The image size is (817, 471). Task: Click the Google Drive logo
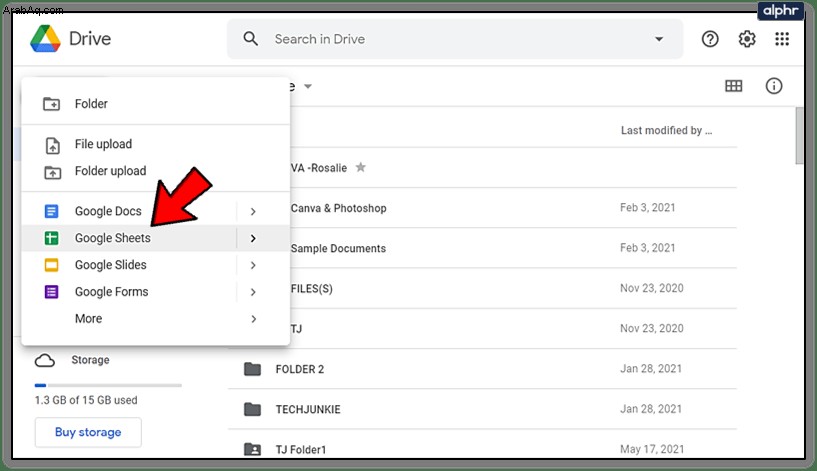click(x=45, y=39)
